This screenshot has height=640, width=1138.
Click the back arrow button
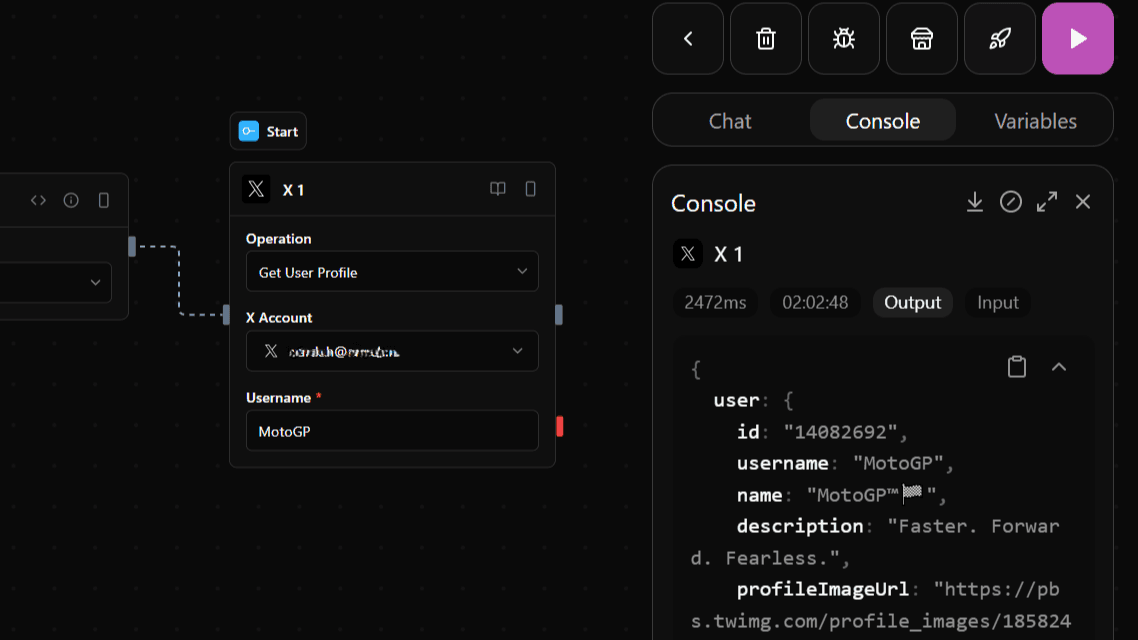[x=688, y=39]
